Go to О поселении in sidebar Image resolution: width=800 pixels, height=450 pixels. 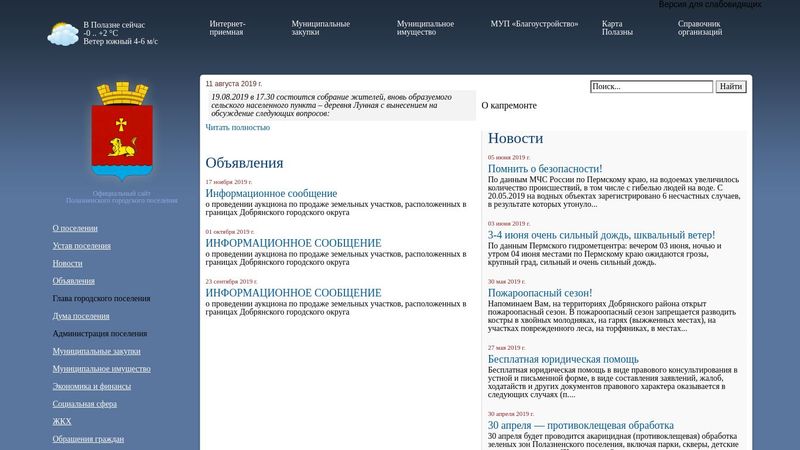(x=75, y=228)
